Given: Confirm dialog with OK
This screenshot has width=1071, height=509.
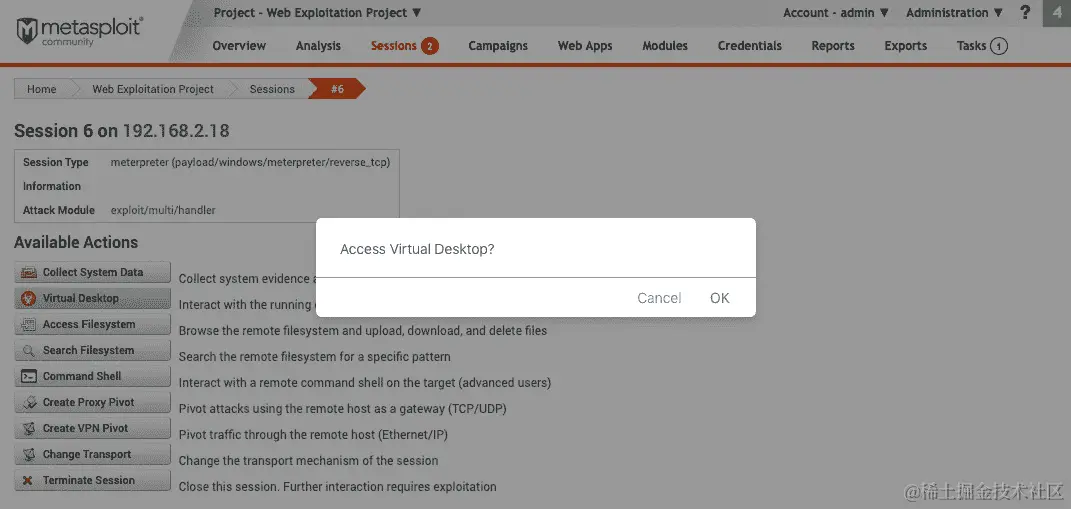Looking at the screenshot, I should 720,298.
